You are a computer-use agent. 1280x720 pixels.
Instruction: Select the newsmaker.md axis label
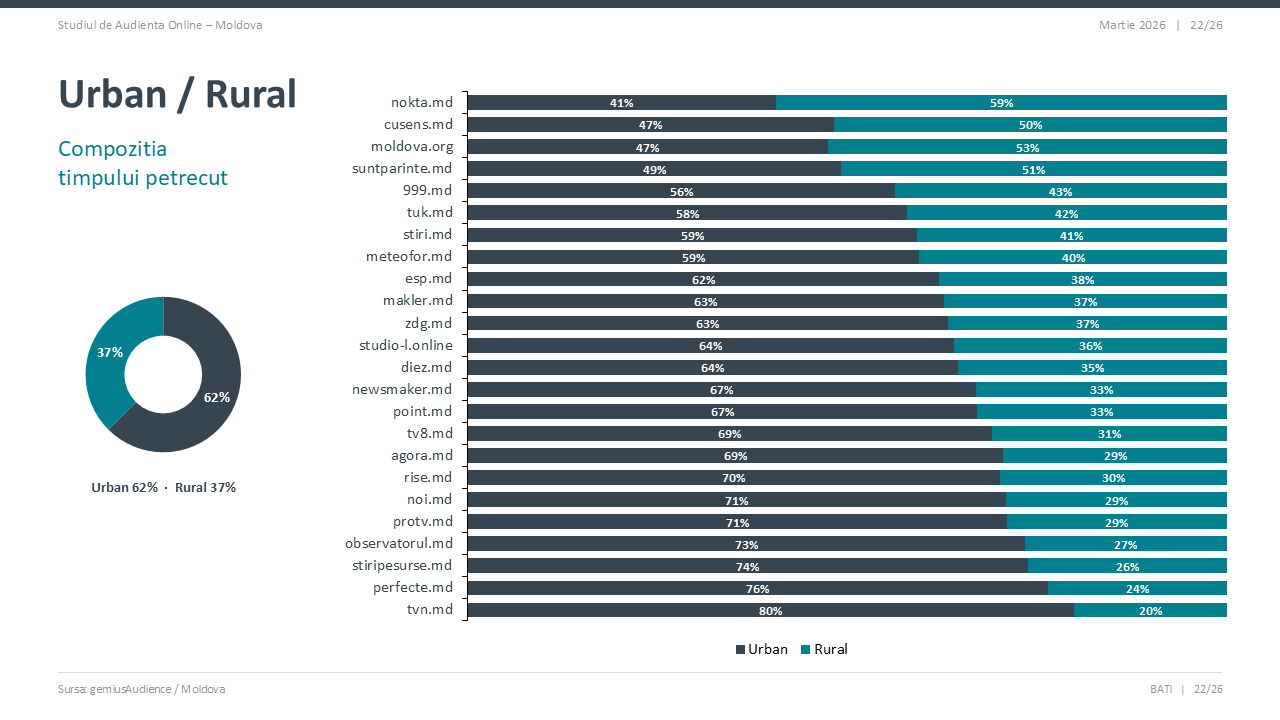tap(402, 389)
